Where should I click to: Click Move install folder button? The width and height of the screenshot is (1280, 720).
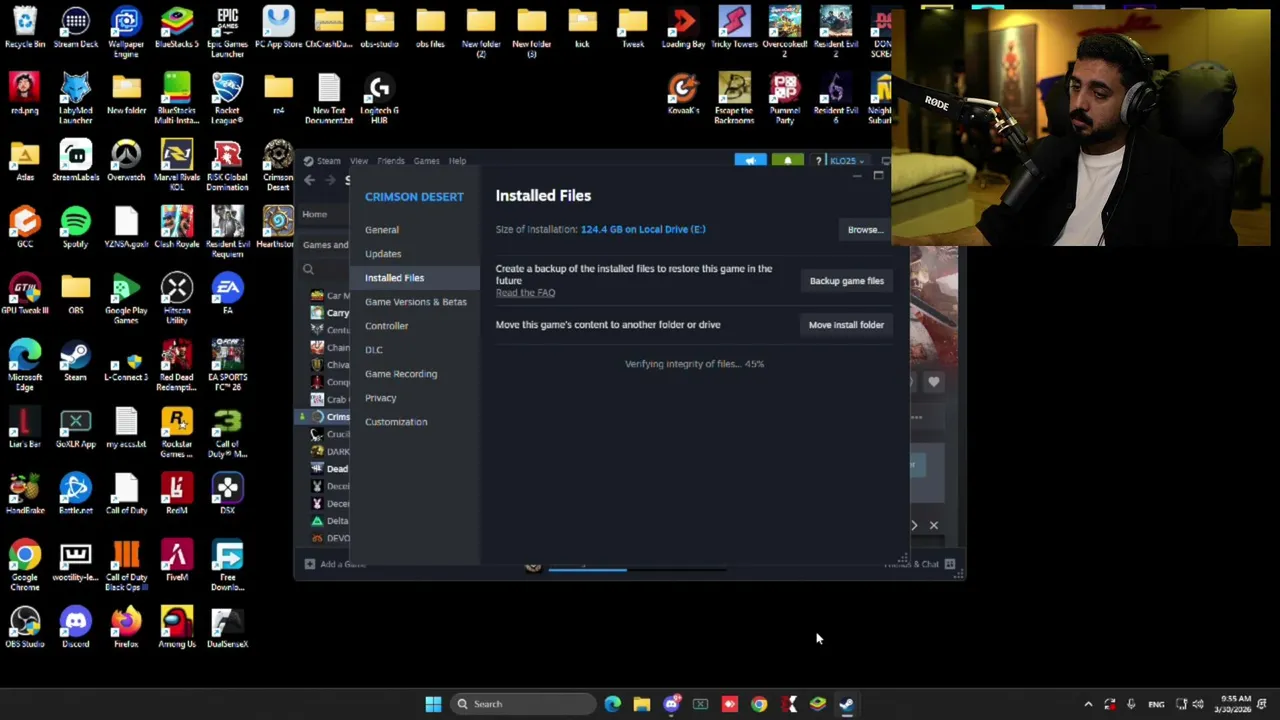click(846, 325)
